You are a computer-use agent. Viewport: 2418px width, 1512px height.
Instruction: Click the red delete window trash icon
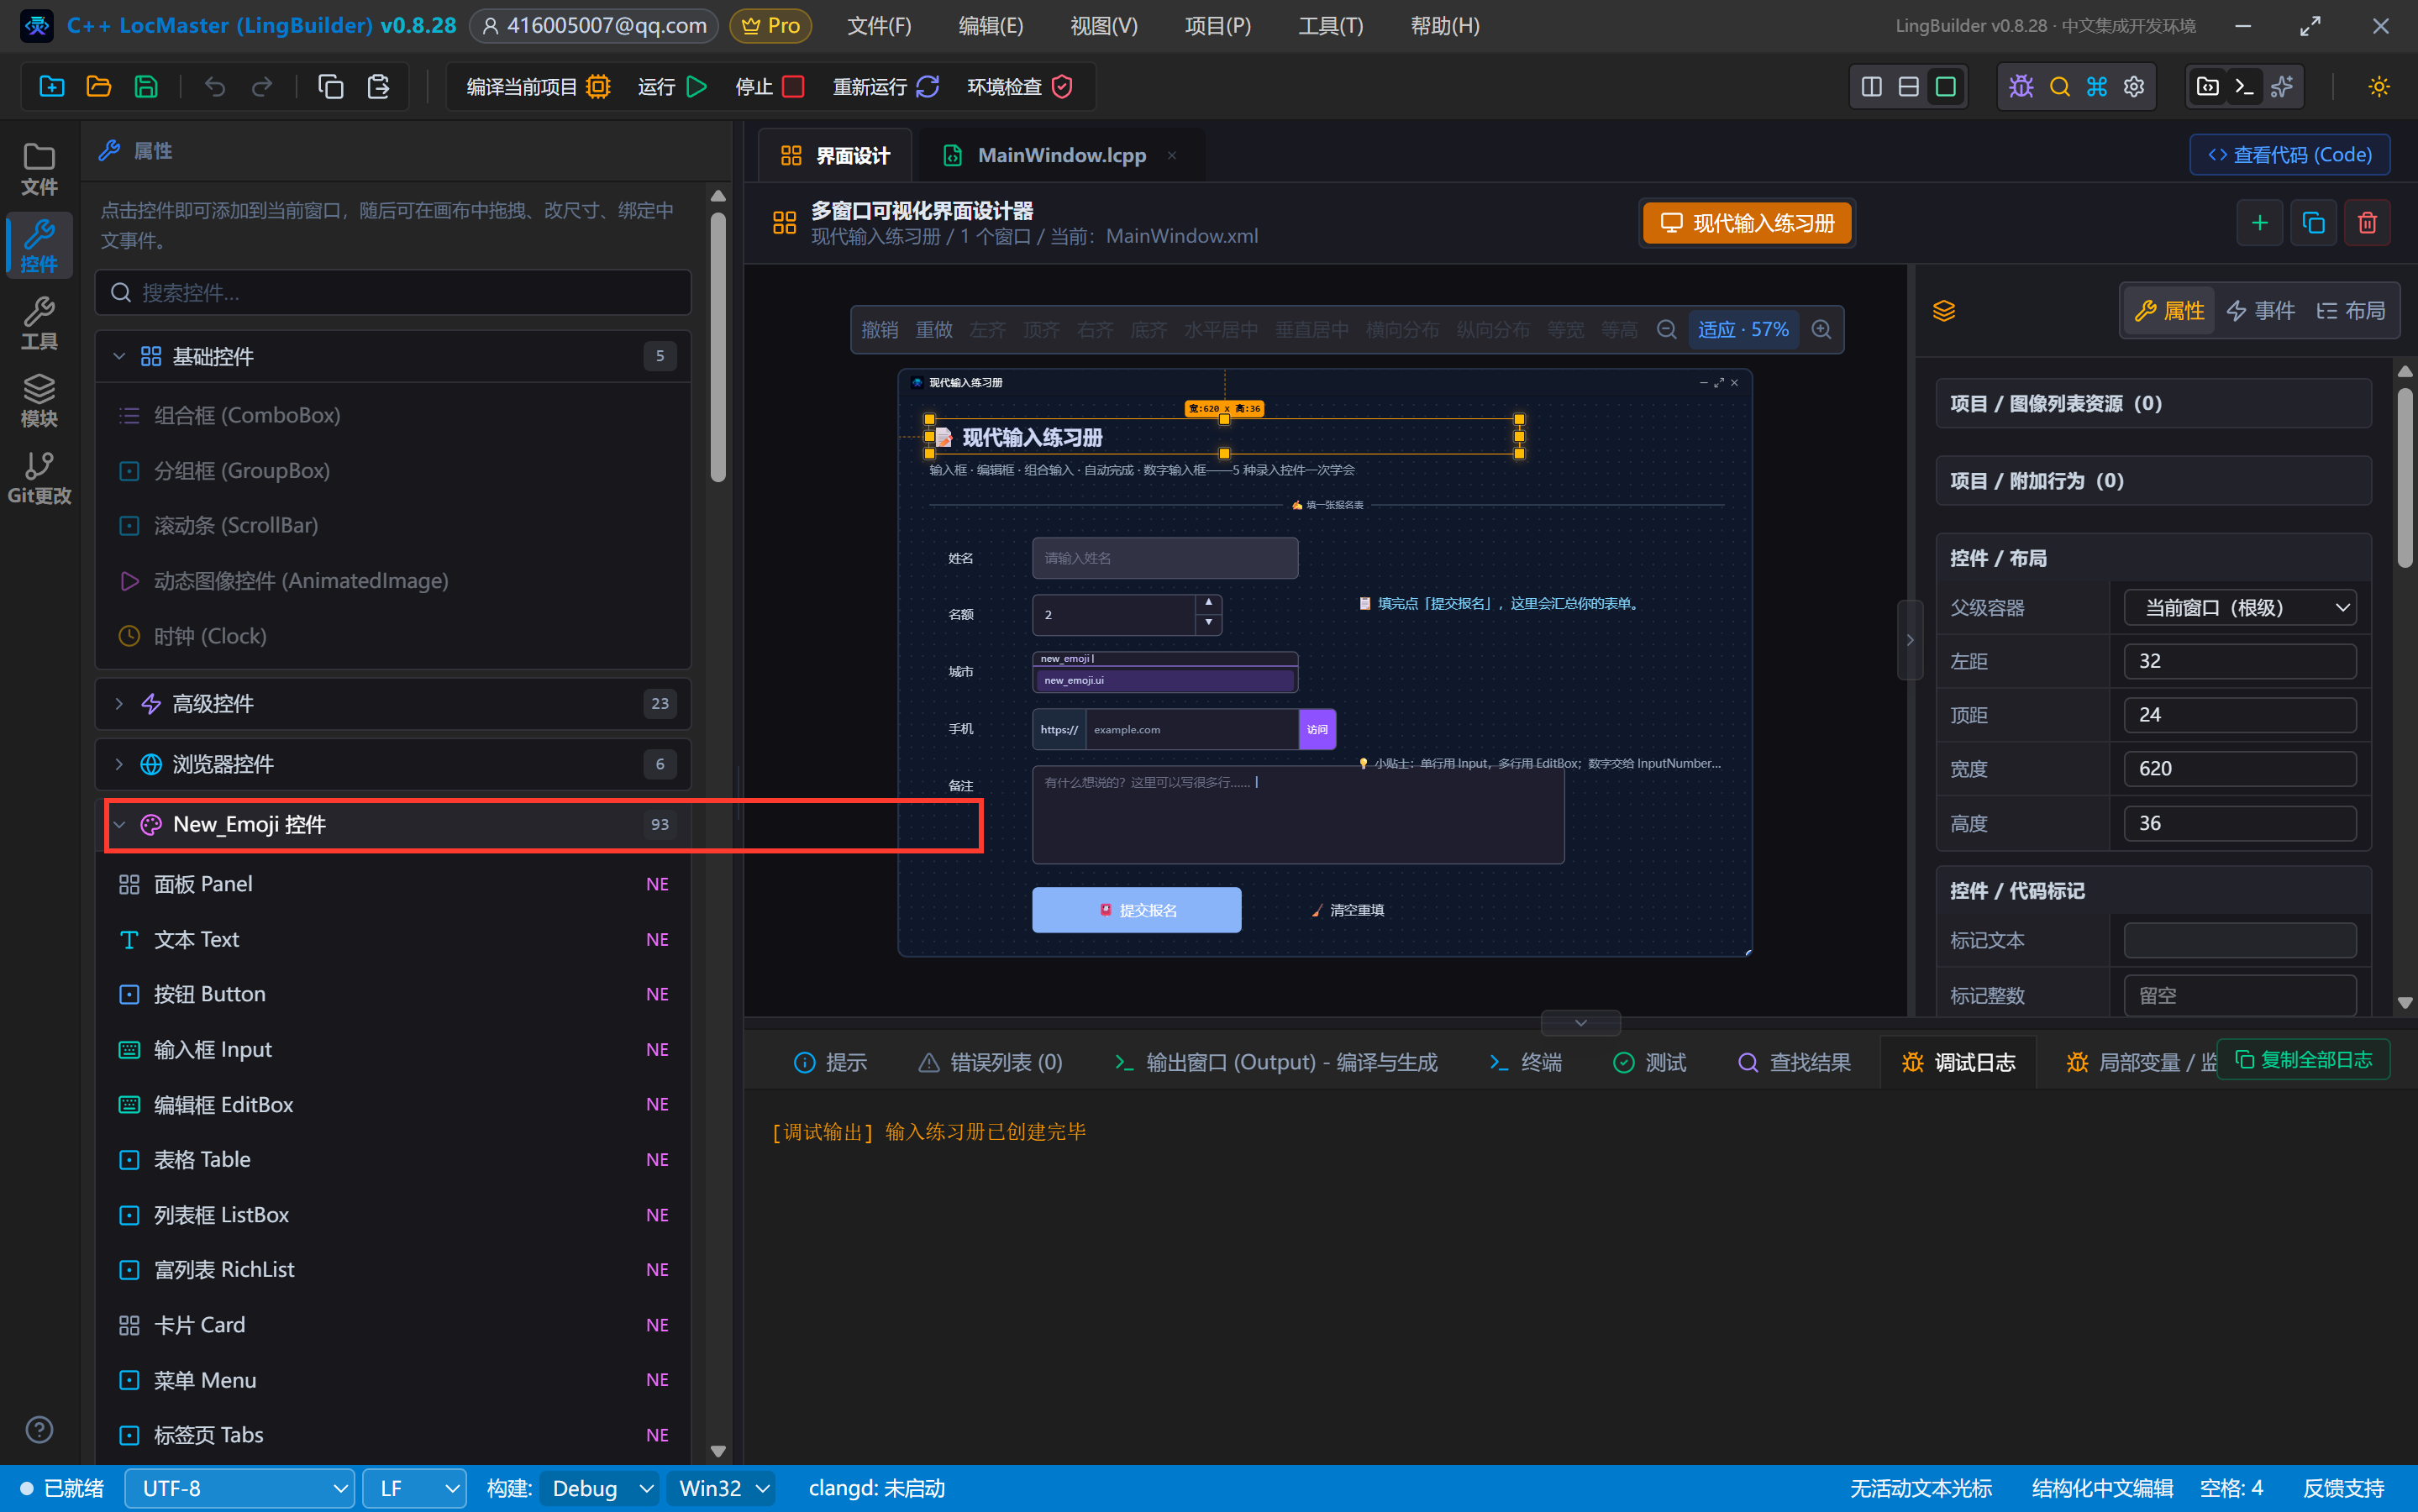(2367, 222)
